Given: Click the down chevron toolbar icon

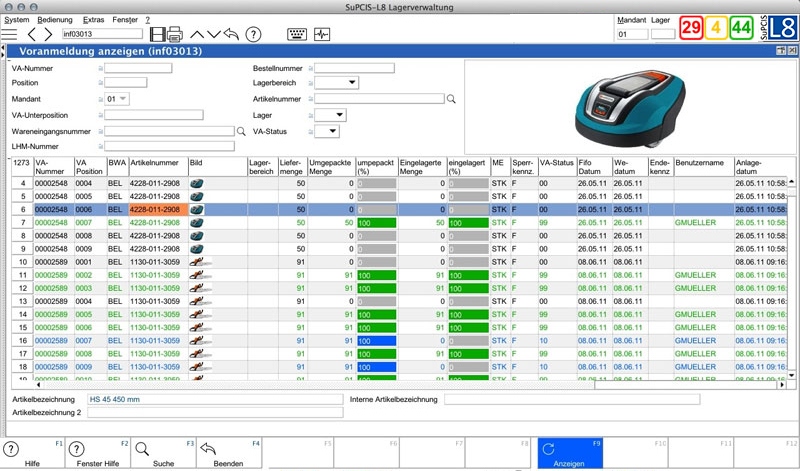Looking at the screenshot, I should [x=214, y=35].
